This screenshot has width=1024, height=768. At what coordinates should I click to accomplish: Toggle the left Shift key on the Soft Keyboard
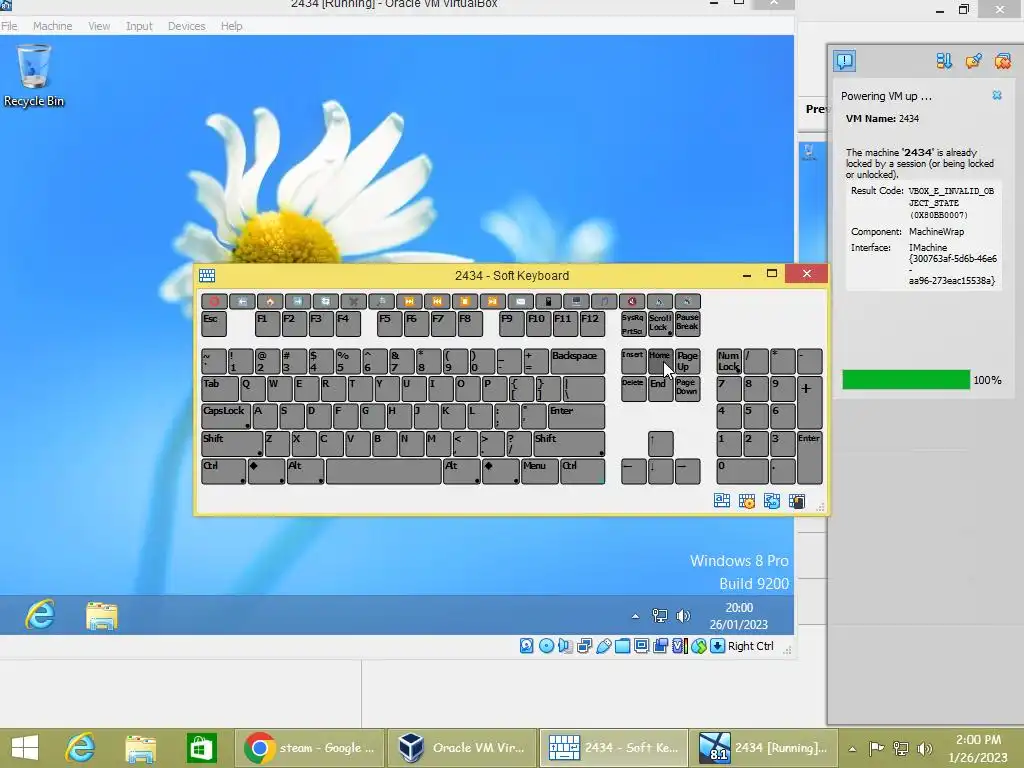[232, 443]
